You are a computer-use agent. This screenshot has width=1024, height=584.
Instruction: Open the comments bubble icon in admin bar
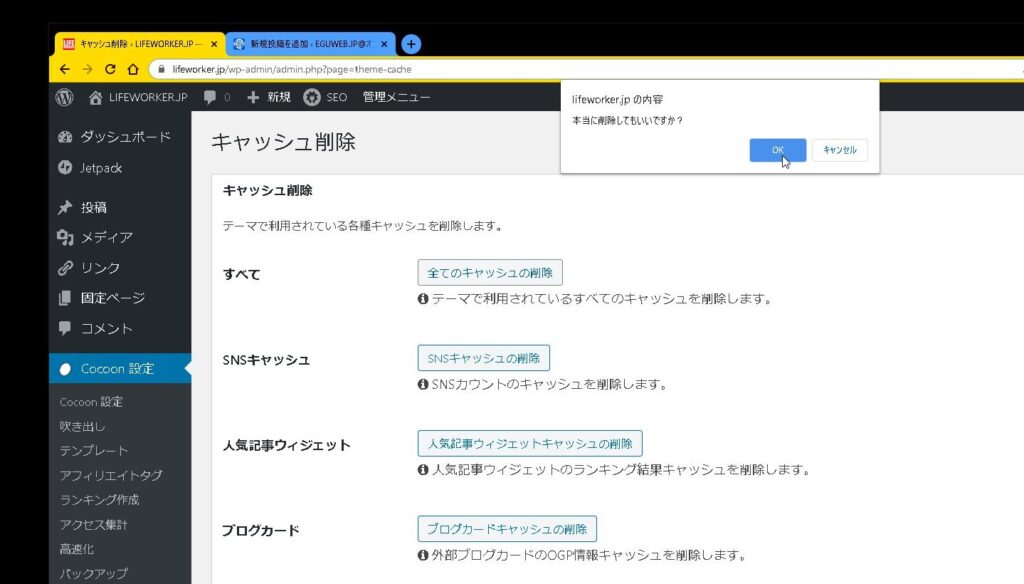tap(210, 97)
